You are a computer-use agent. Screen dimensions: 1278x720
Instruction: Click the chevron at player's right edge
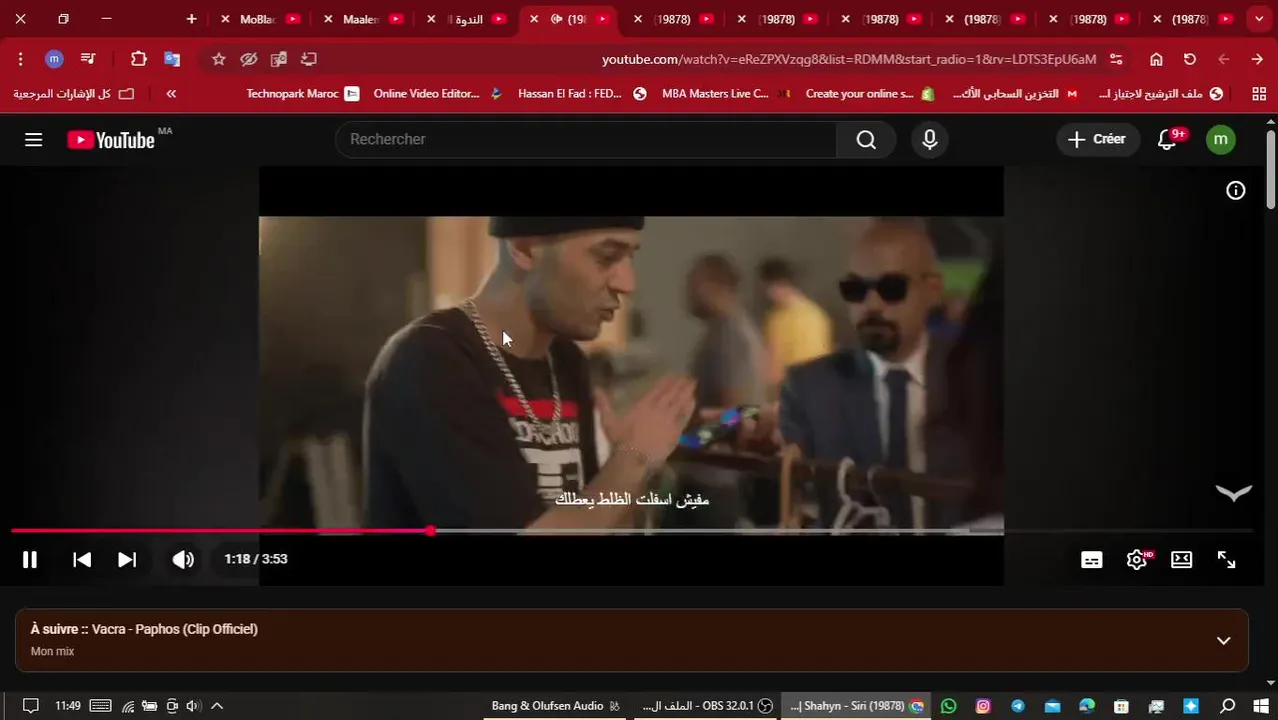tap(1233, 492)
